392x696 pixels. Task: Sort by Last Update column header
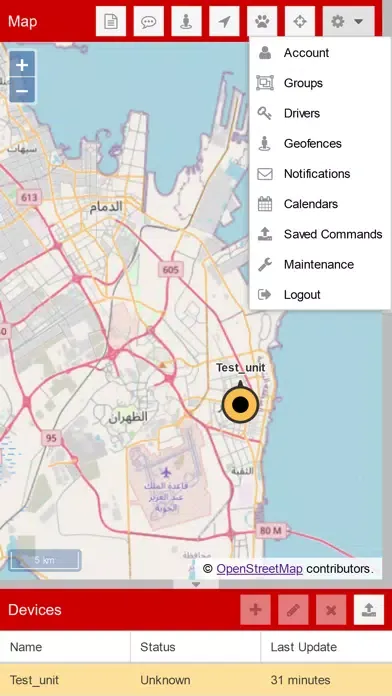coord(326,647)
